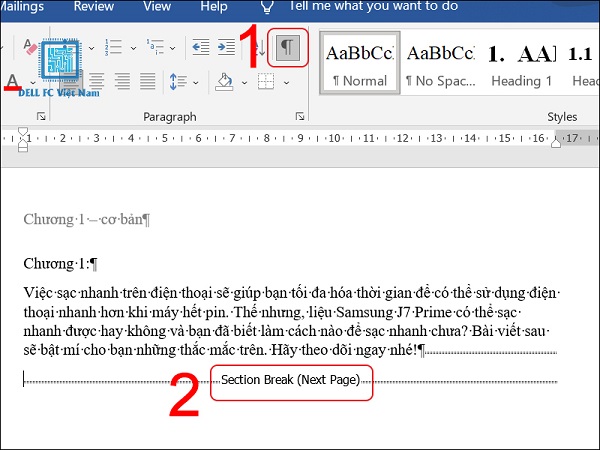600x450 pixels.
Task: Open the Borders dropdown arrow
Action: click(x=286, y=83)
